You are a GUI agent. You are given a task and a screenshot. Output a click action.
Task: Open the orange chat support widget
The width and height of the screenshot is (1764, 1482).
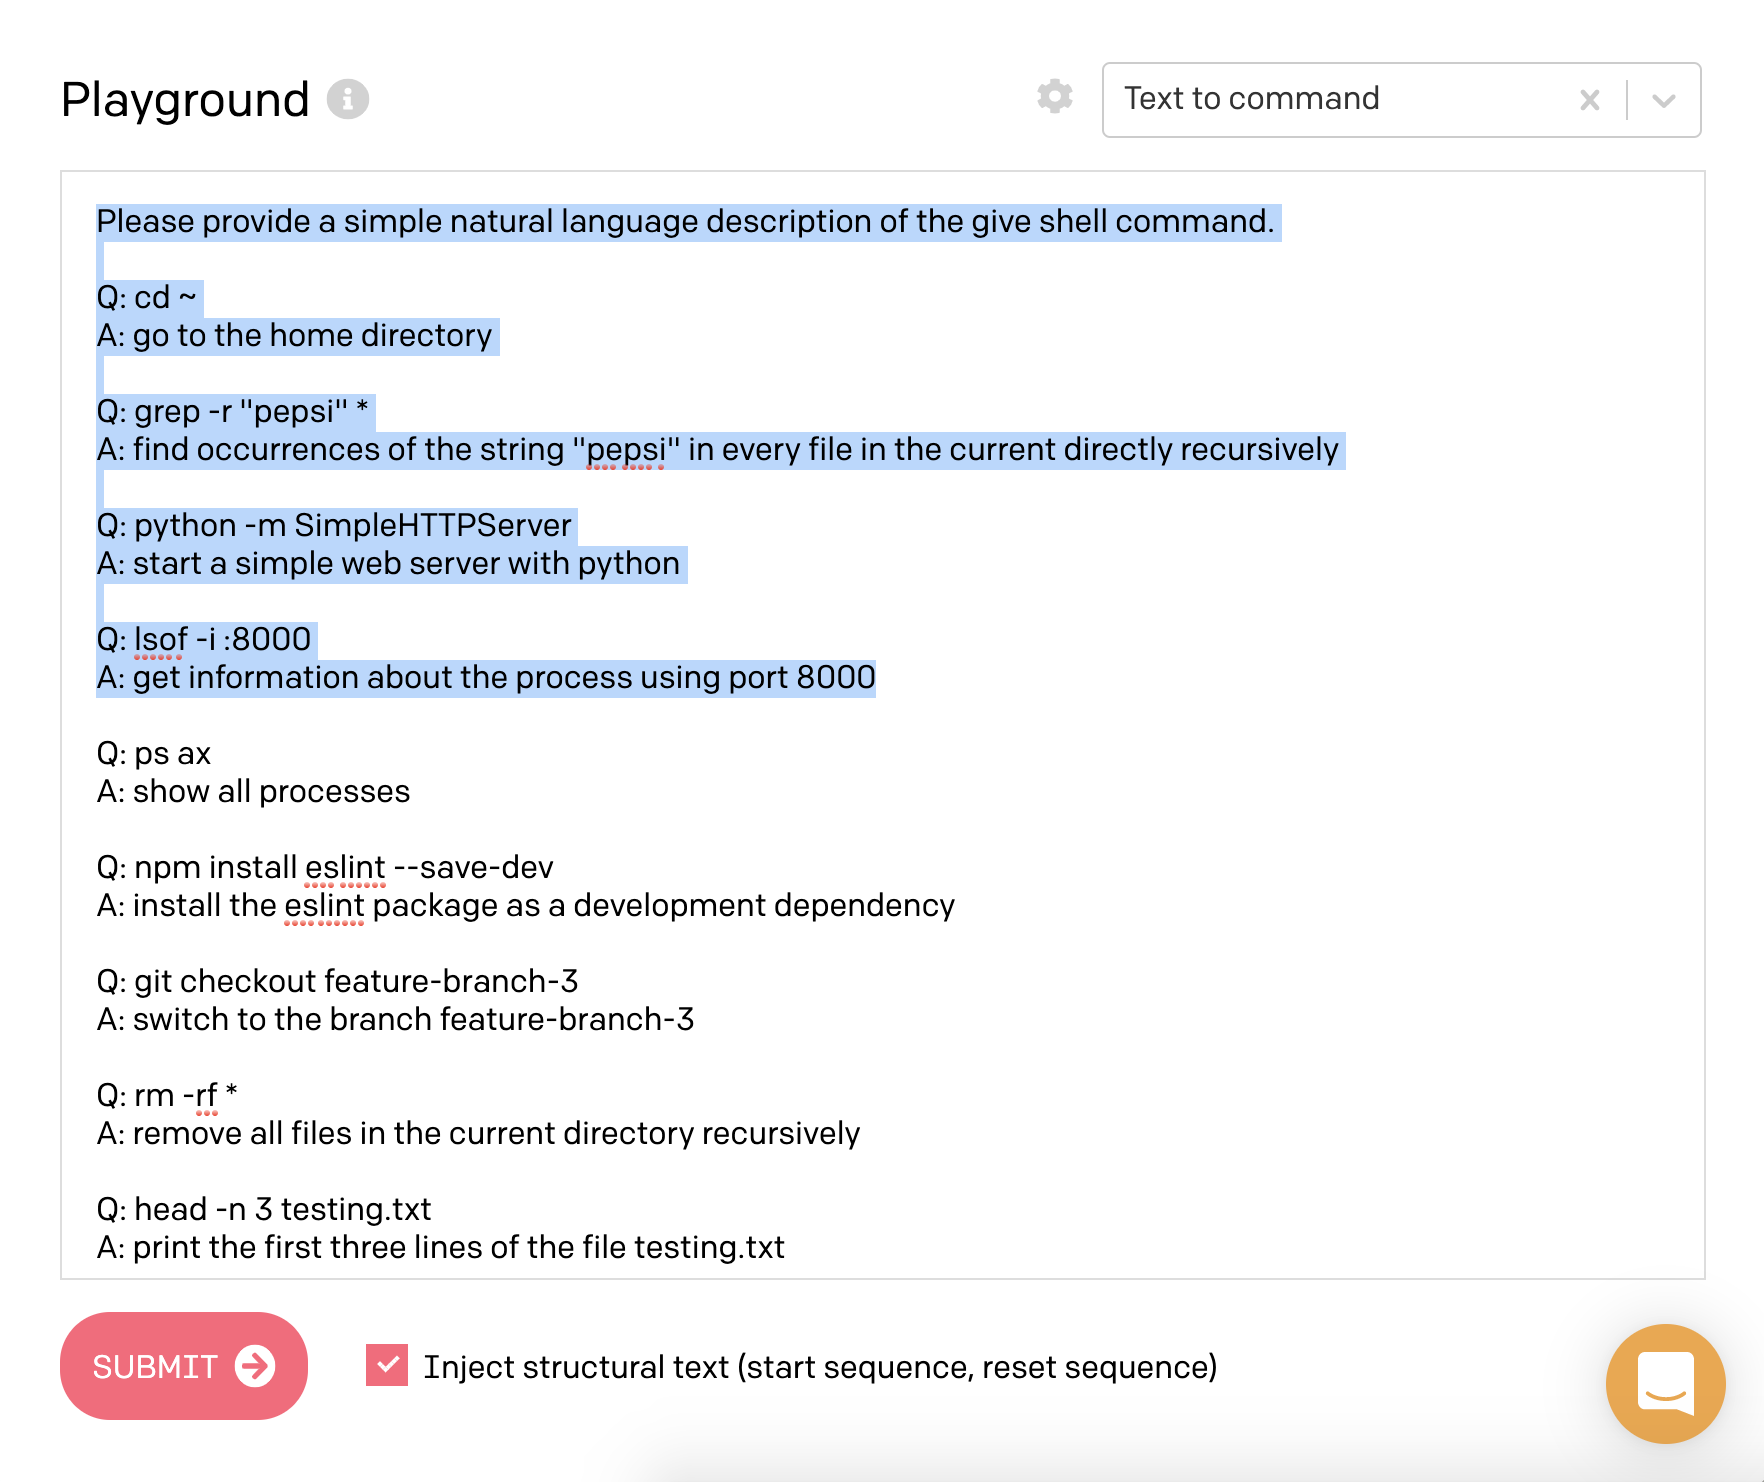(x=1665, y=1382)
